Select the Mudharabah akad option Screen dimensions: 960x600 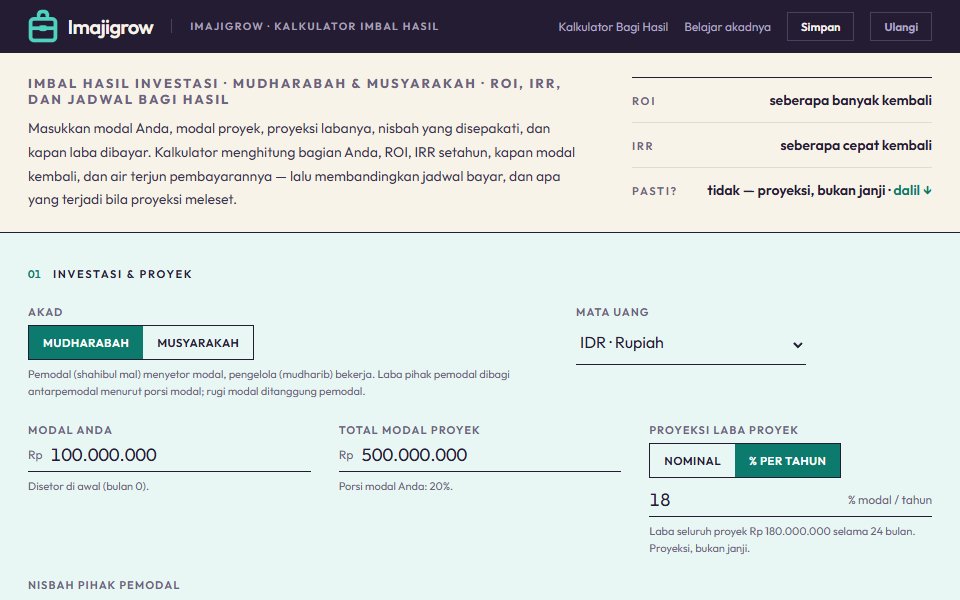(86, 343)
